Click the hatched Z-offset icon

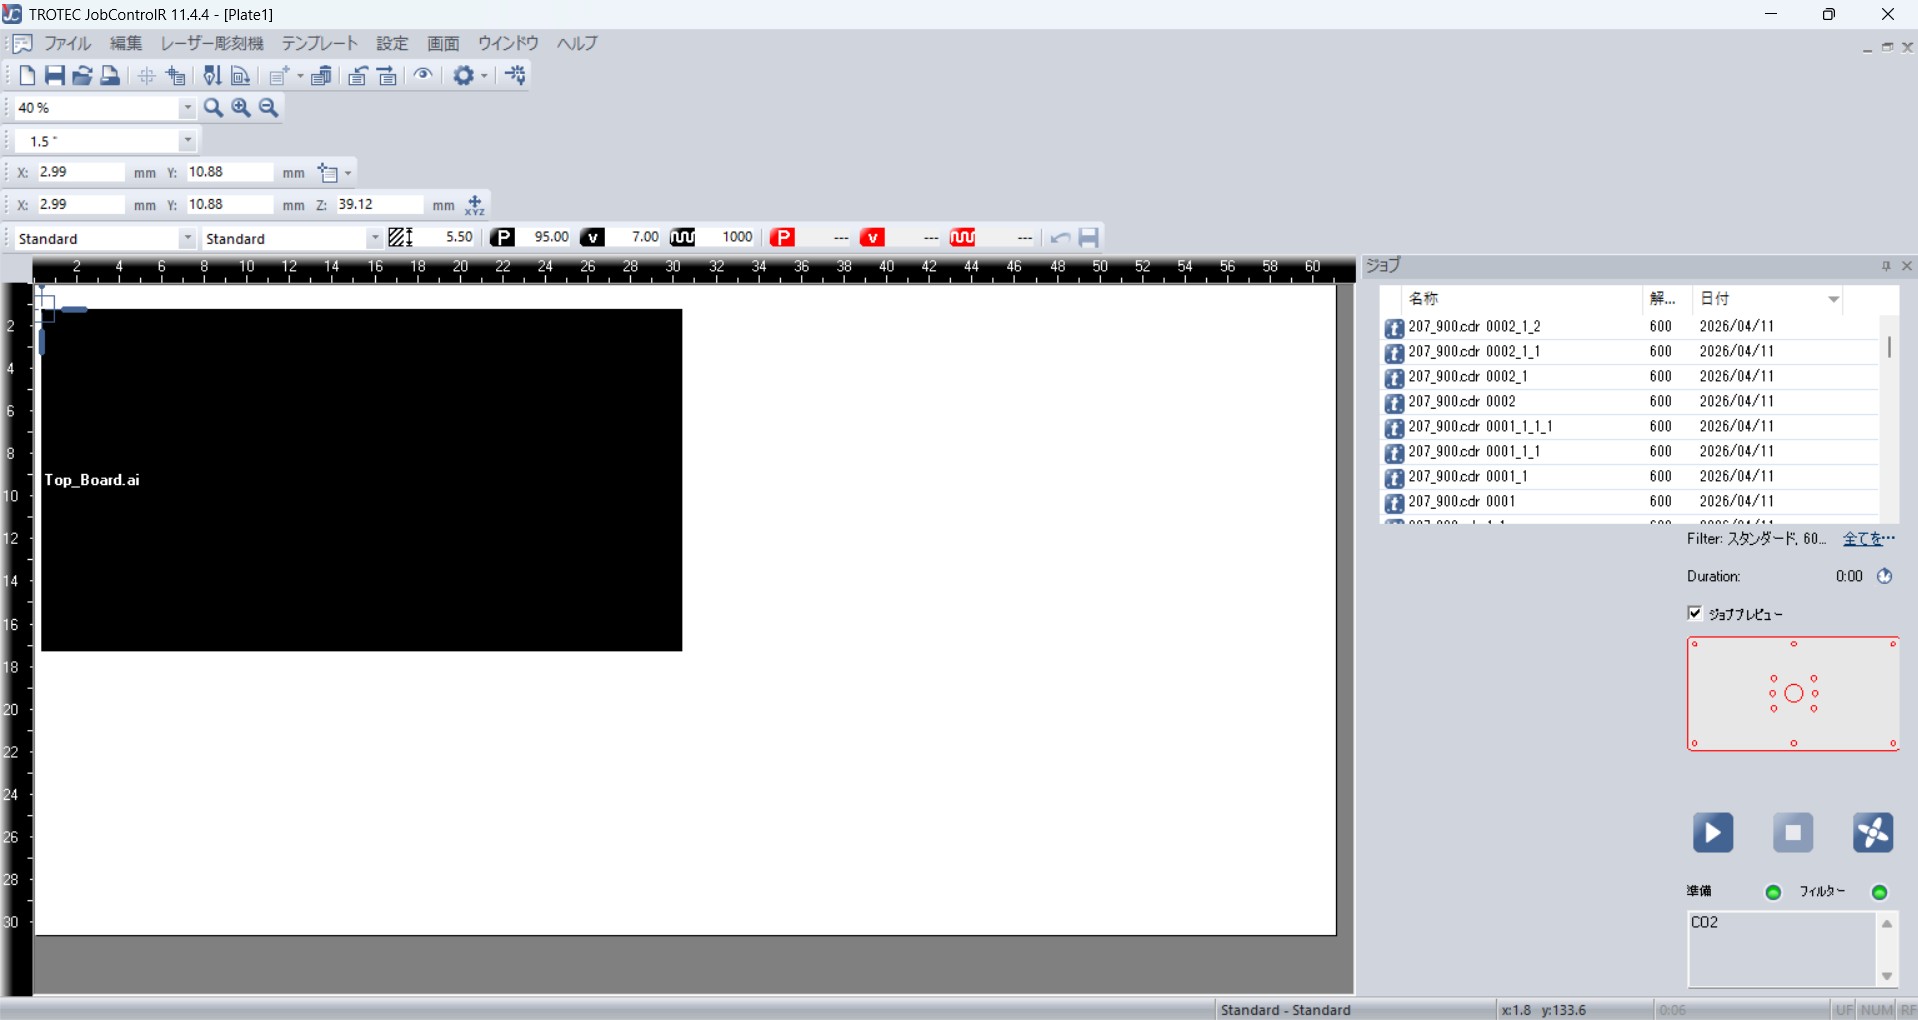click(401, 238)
